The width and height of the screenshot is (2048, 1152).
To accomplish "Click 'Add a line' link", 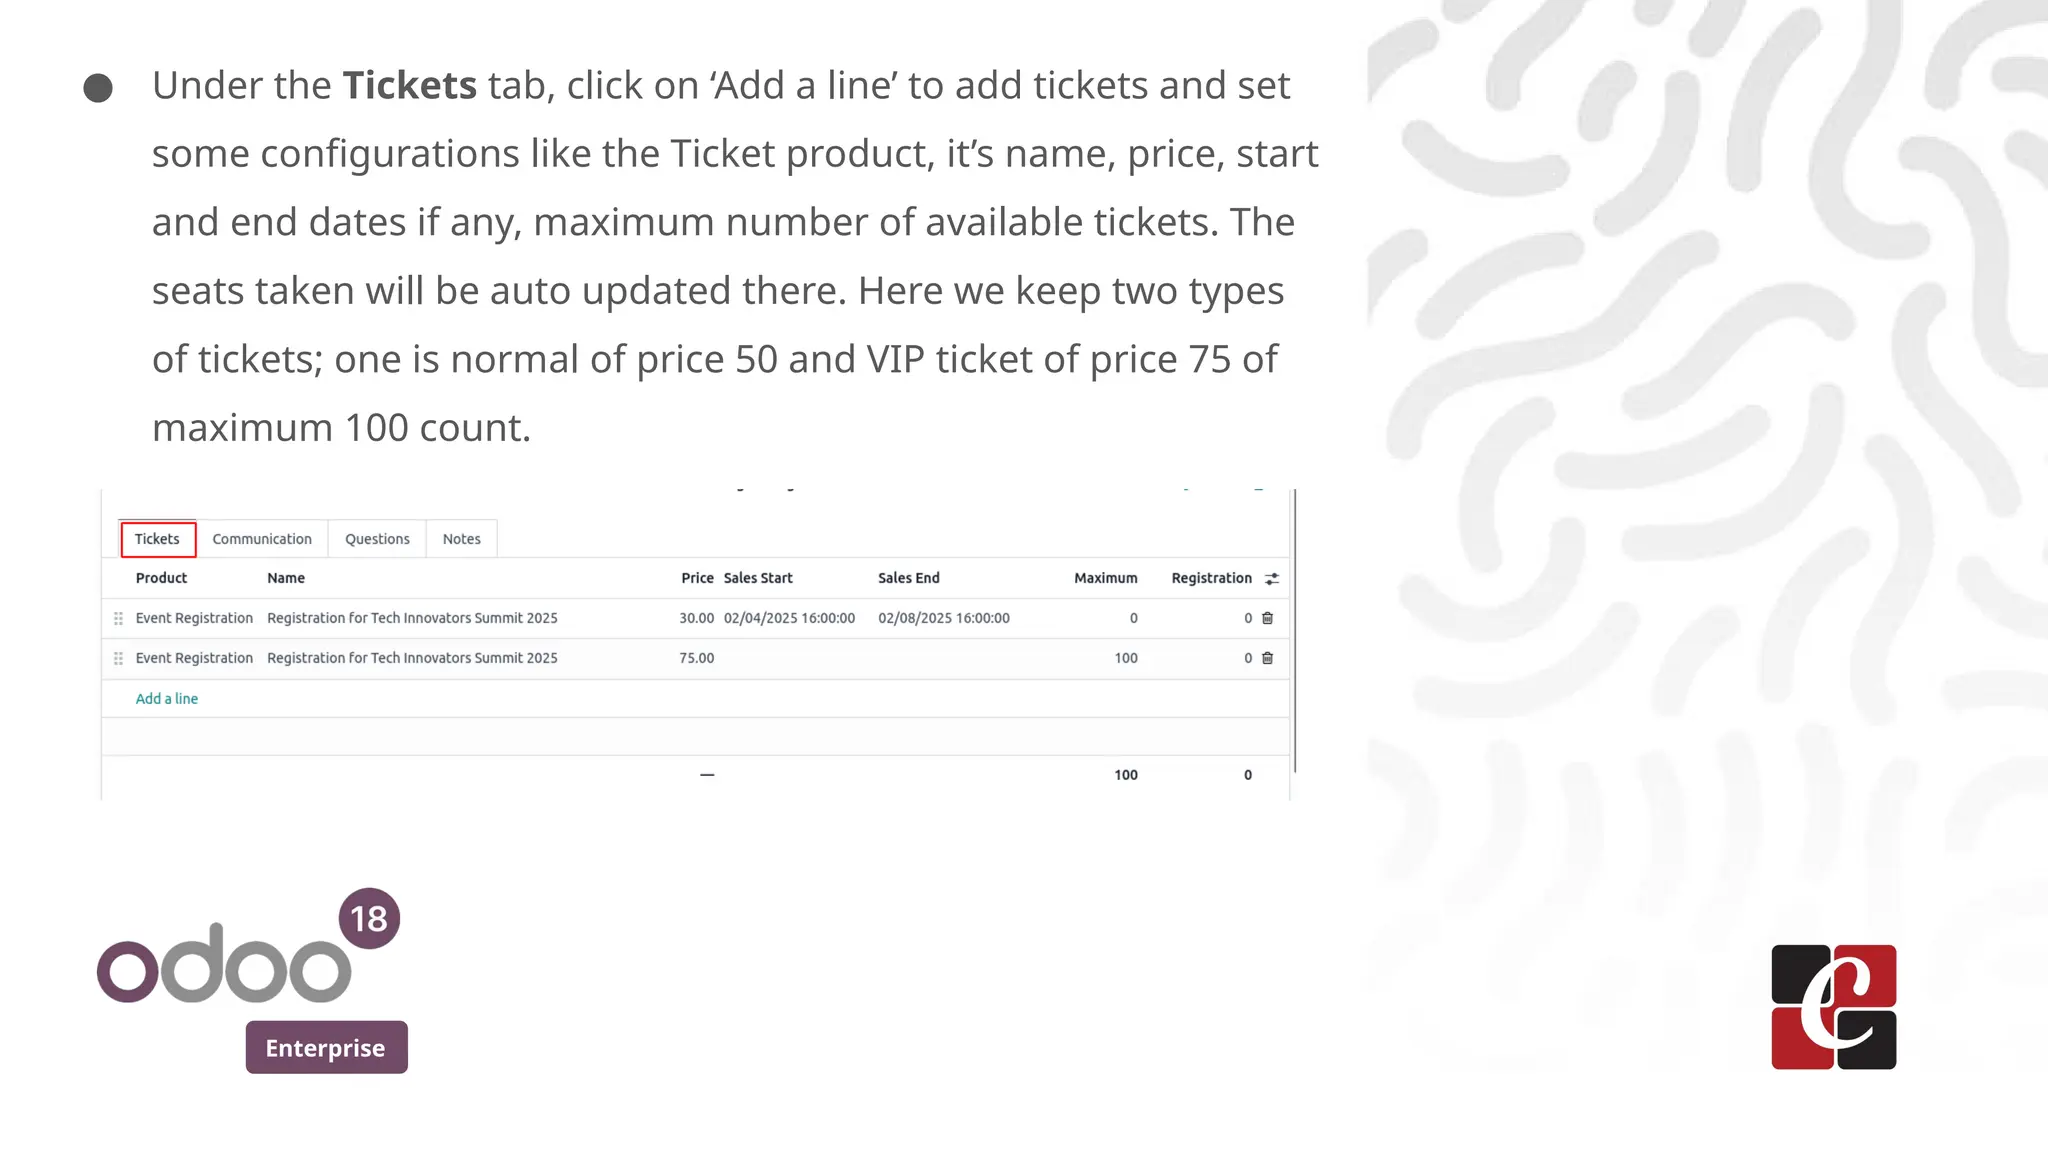I will coord(167,699).
